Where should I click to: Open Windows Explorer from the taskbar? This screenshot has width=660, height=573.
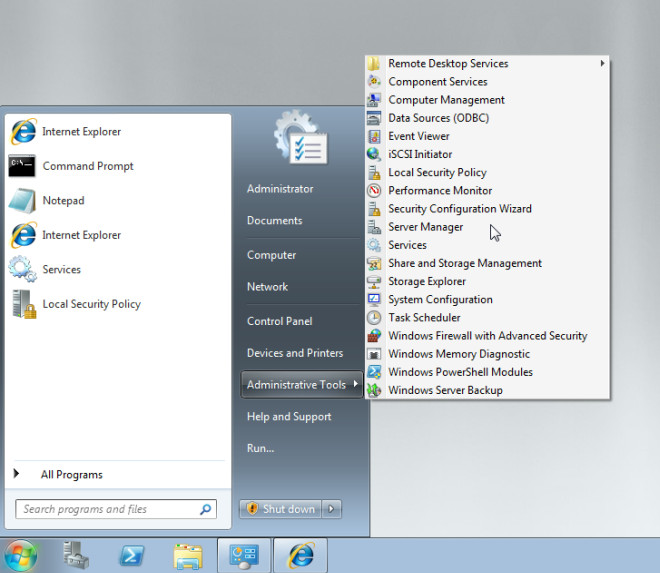point(188,556)
